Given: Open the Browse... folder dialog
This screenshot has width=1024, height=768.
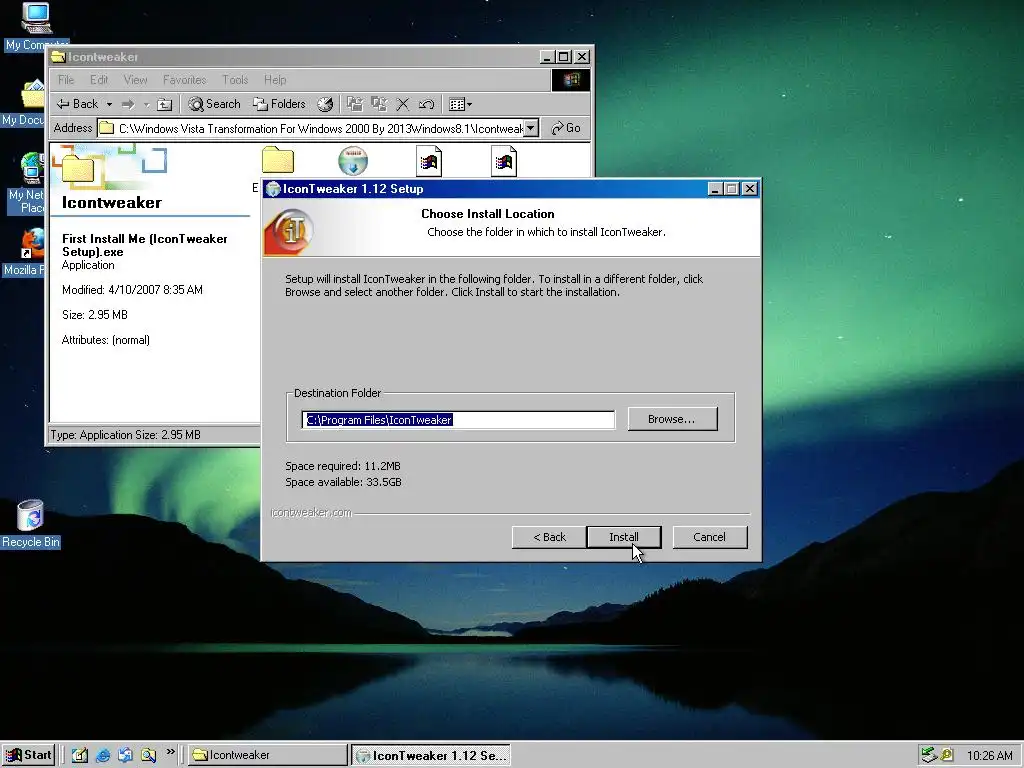Looking at the screenshot, I should coord(672,419).
